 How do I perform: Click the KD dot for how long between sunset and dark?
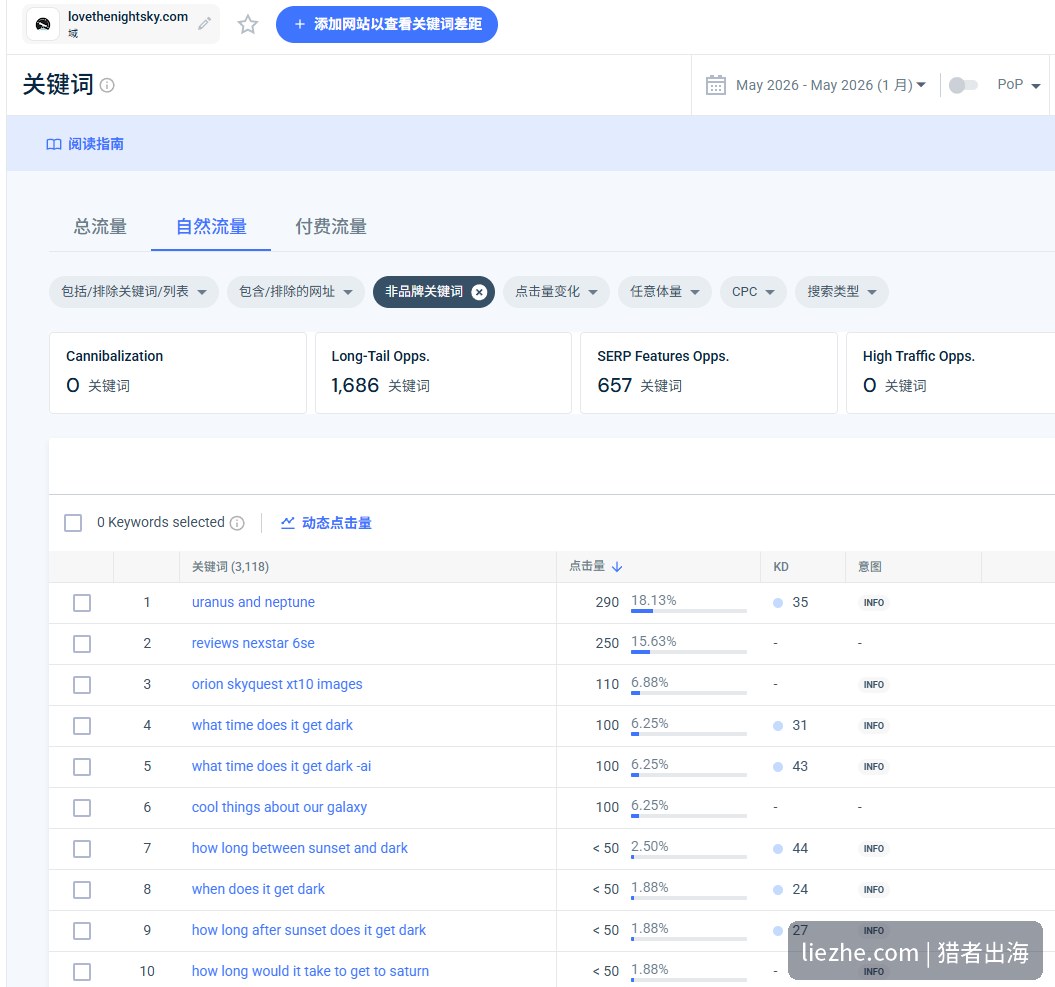click(x=778, y=849)
